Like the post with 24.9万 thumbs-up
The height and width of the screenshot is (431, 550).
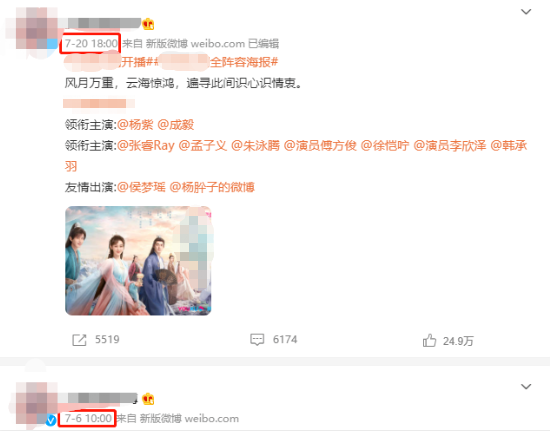(x=429, y=341)
